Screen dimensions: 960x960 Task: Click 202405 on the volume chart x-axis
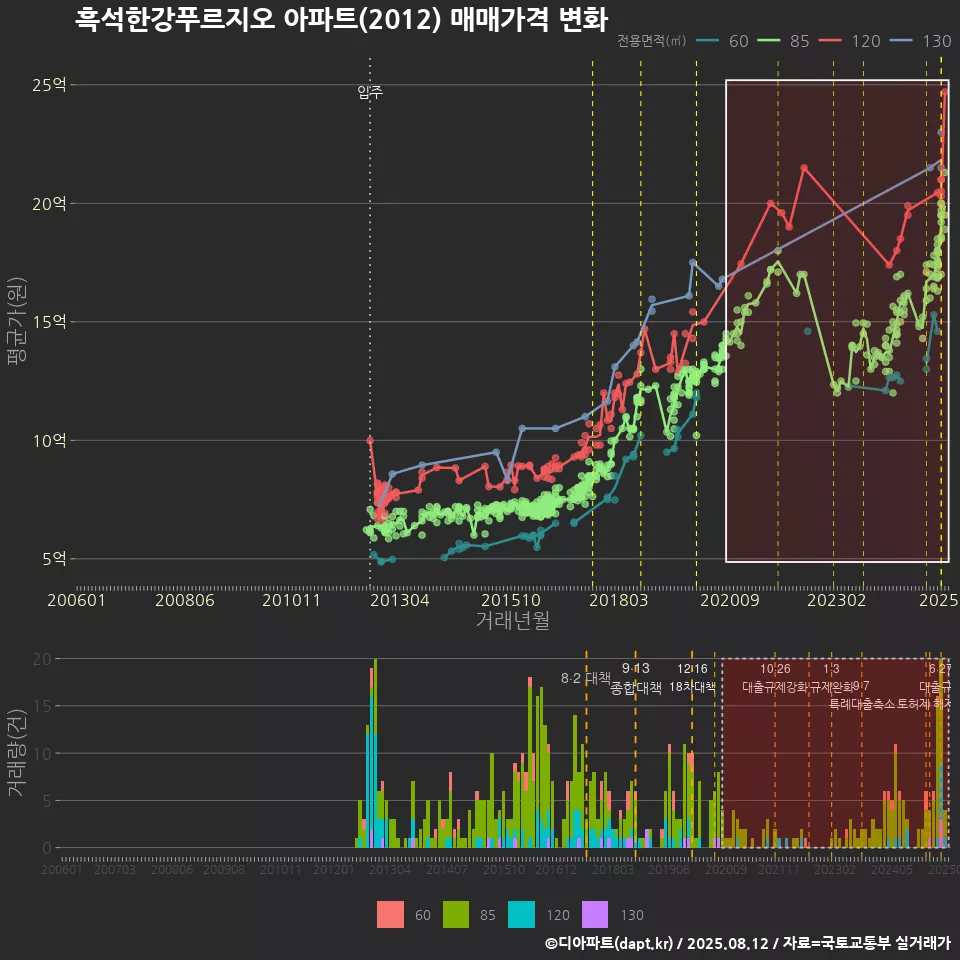coord(892,869)
